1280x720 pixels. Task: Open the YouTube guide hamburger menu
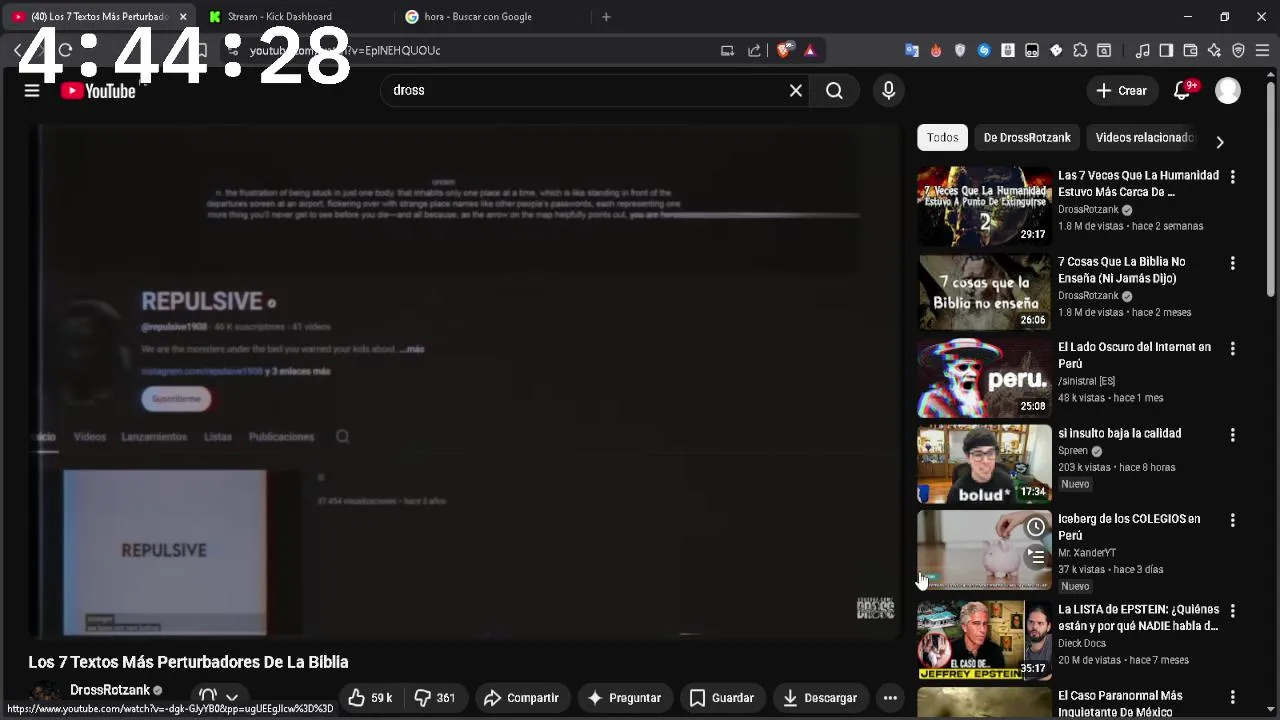pos(32,91)
